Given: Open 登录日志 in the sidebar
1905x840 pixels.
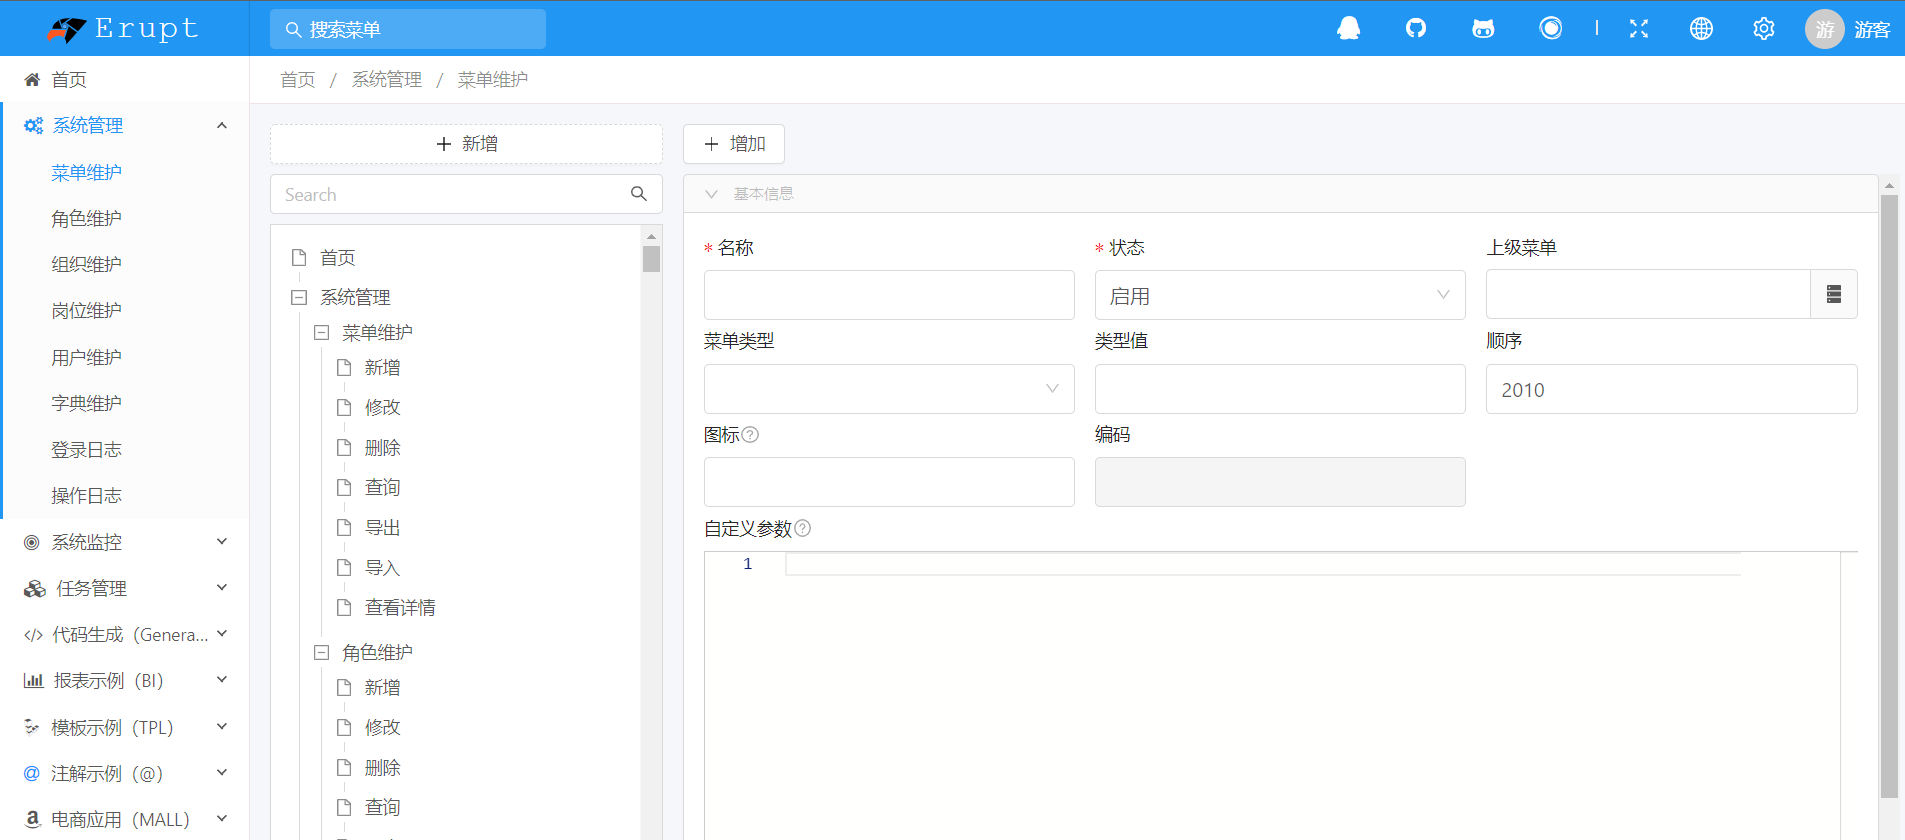Looking at the screenshot, I should coord(87,450).
